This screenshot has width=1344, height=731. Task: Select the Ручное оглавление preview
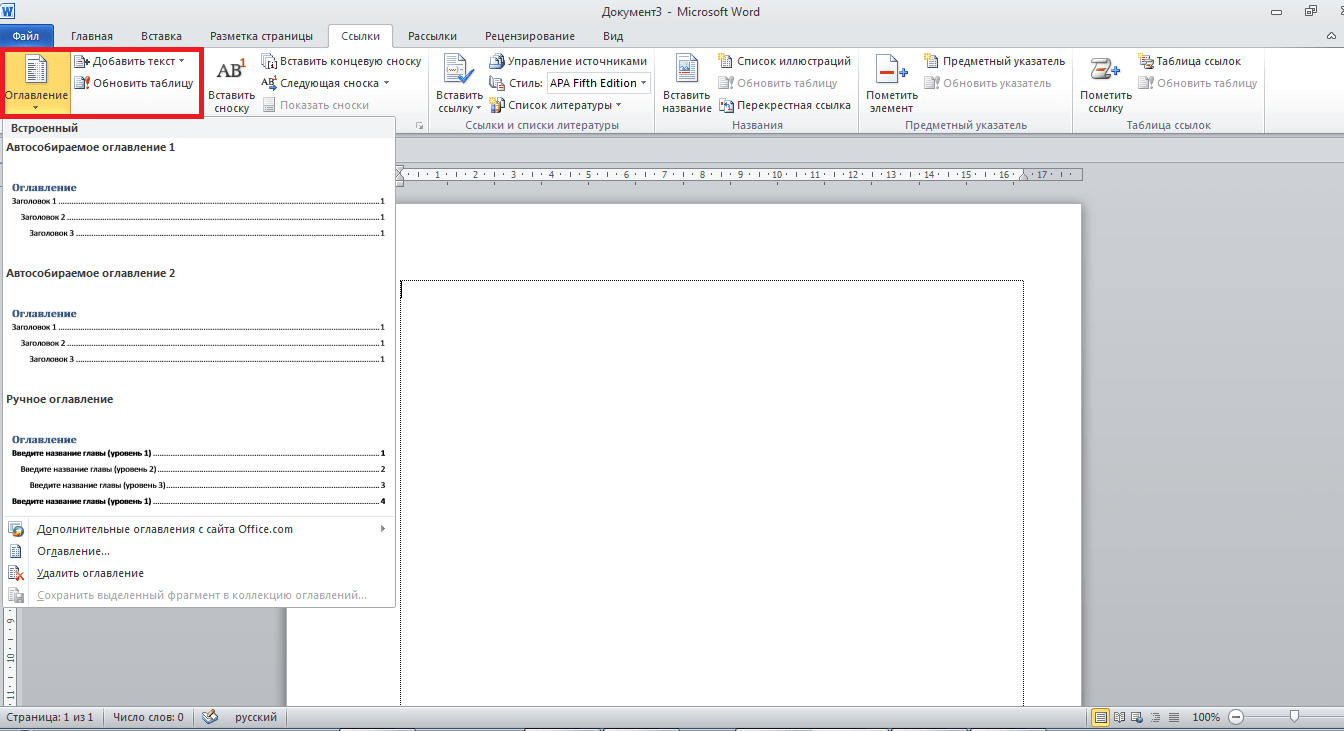198,452
